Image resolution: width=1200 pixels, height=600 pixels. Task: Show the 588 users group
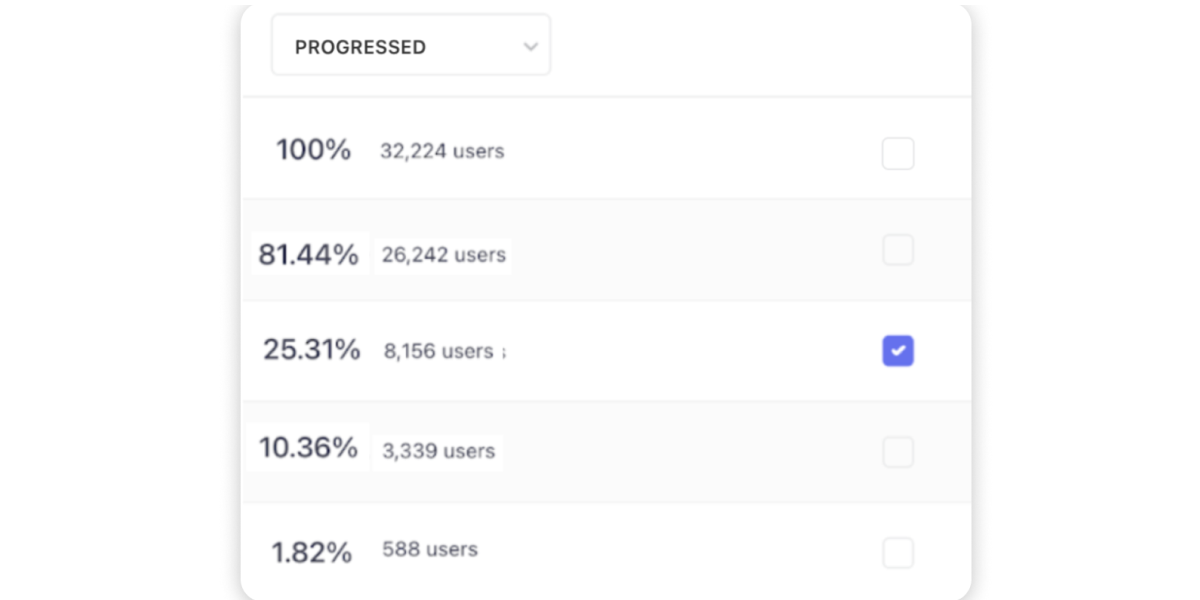[430, 549]
